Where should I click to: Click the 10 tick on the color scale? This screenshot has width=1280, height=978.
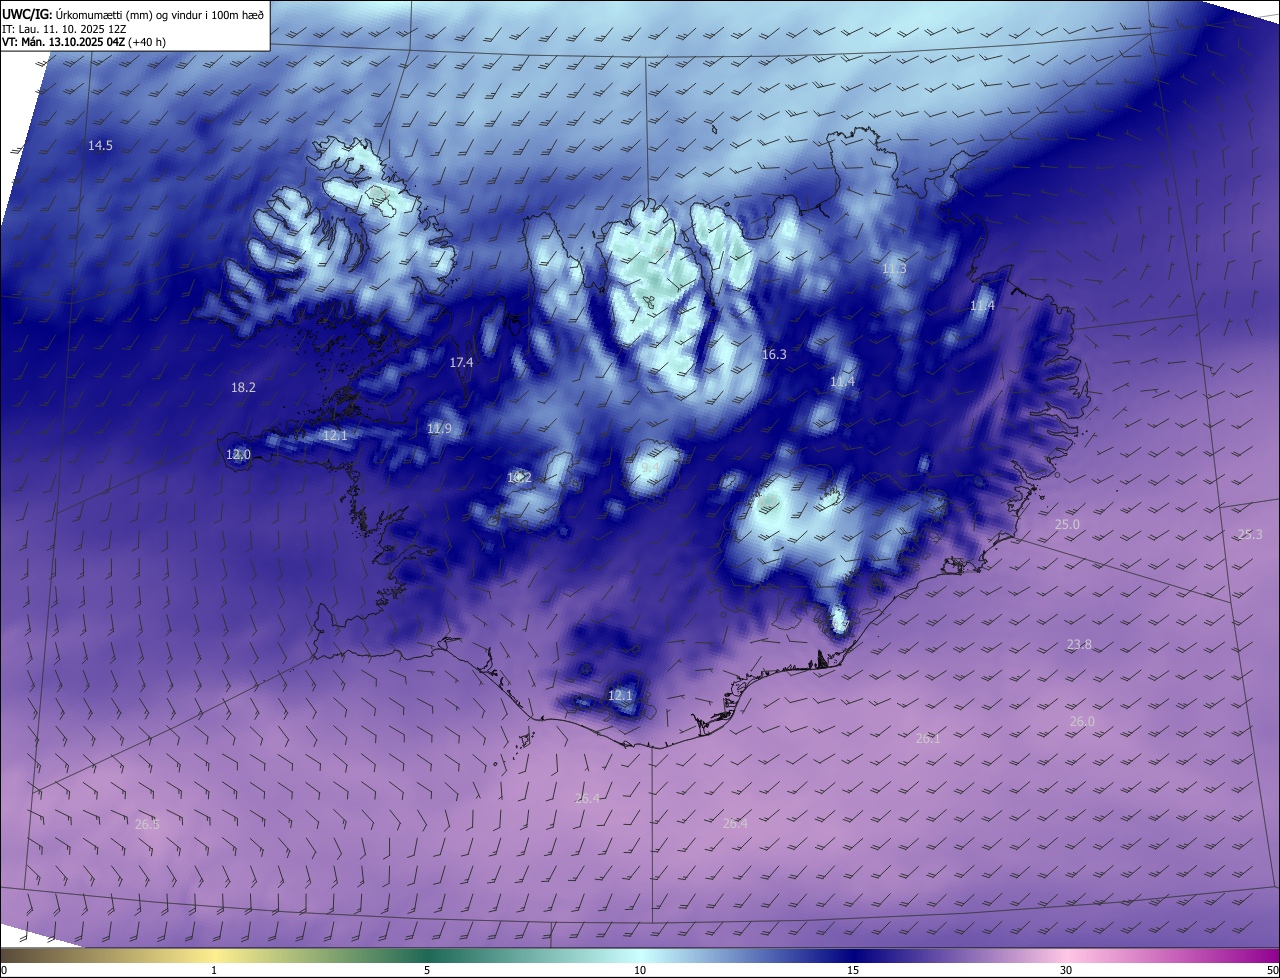point(640,970)
